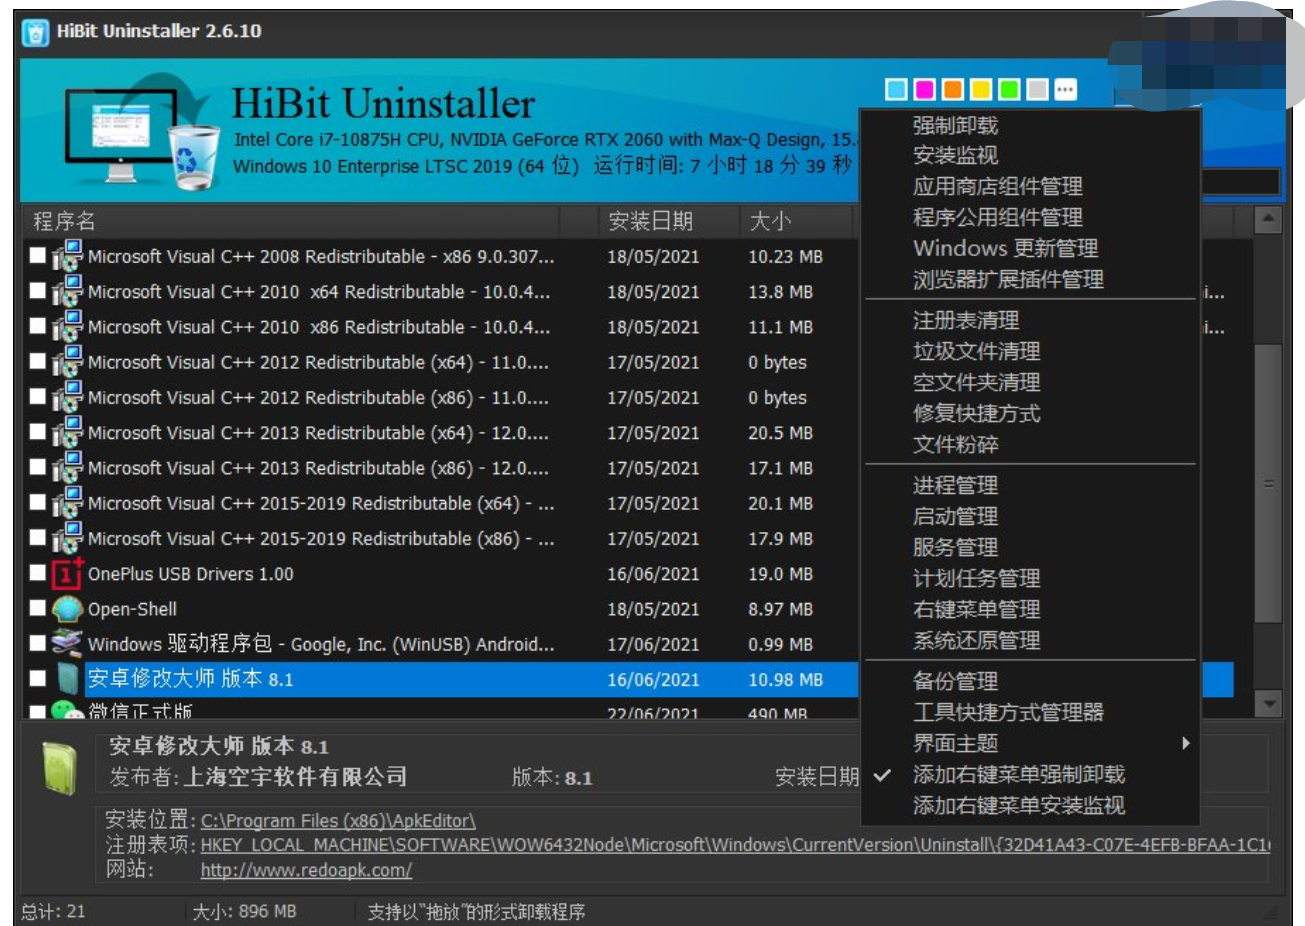Sort list by 程序名 column header
The image size is (1305, 926).
tap(290, 221)
